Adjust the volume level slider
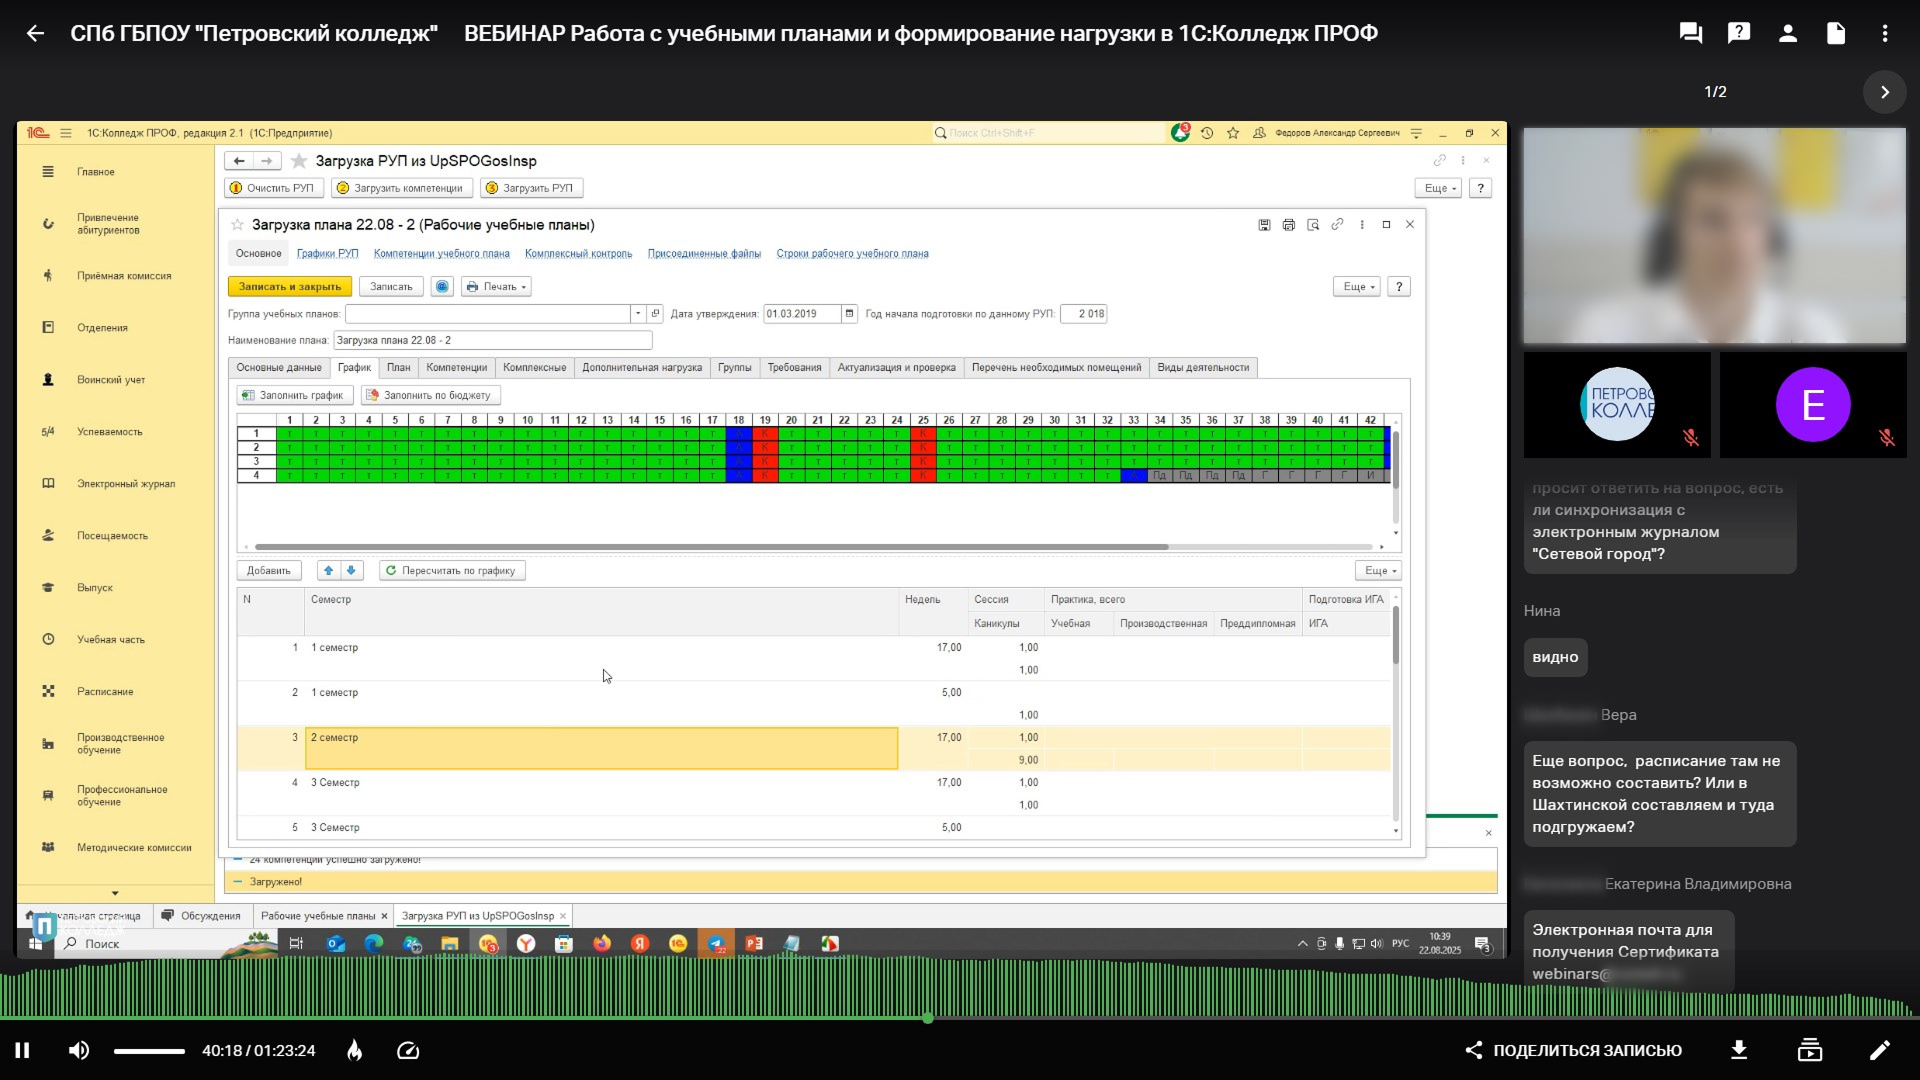This screenshot has width=1920, height=1080. tap(149, 1051)
